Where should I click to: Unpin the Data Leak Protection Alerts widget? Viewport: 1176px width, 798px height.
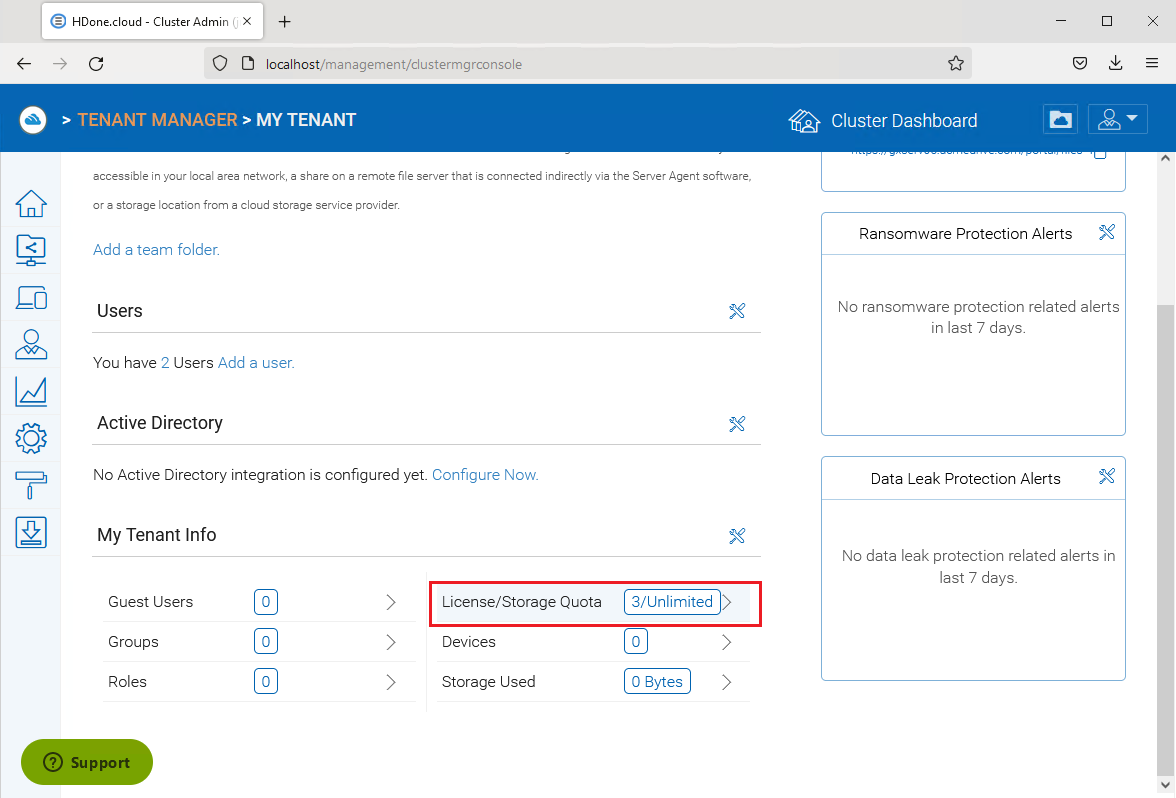click(1107, 477)
